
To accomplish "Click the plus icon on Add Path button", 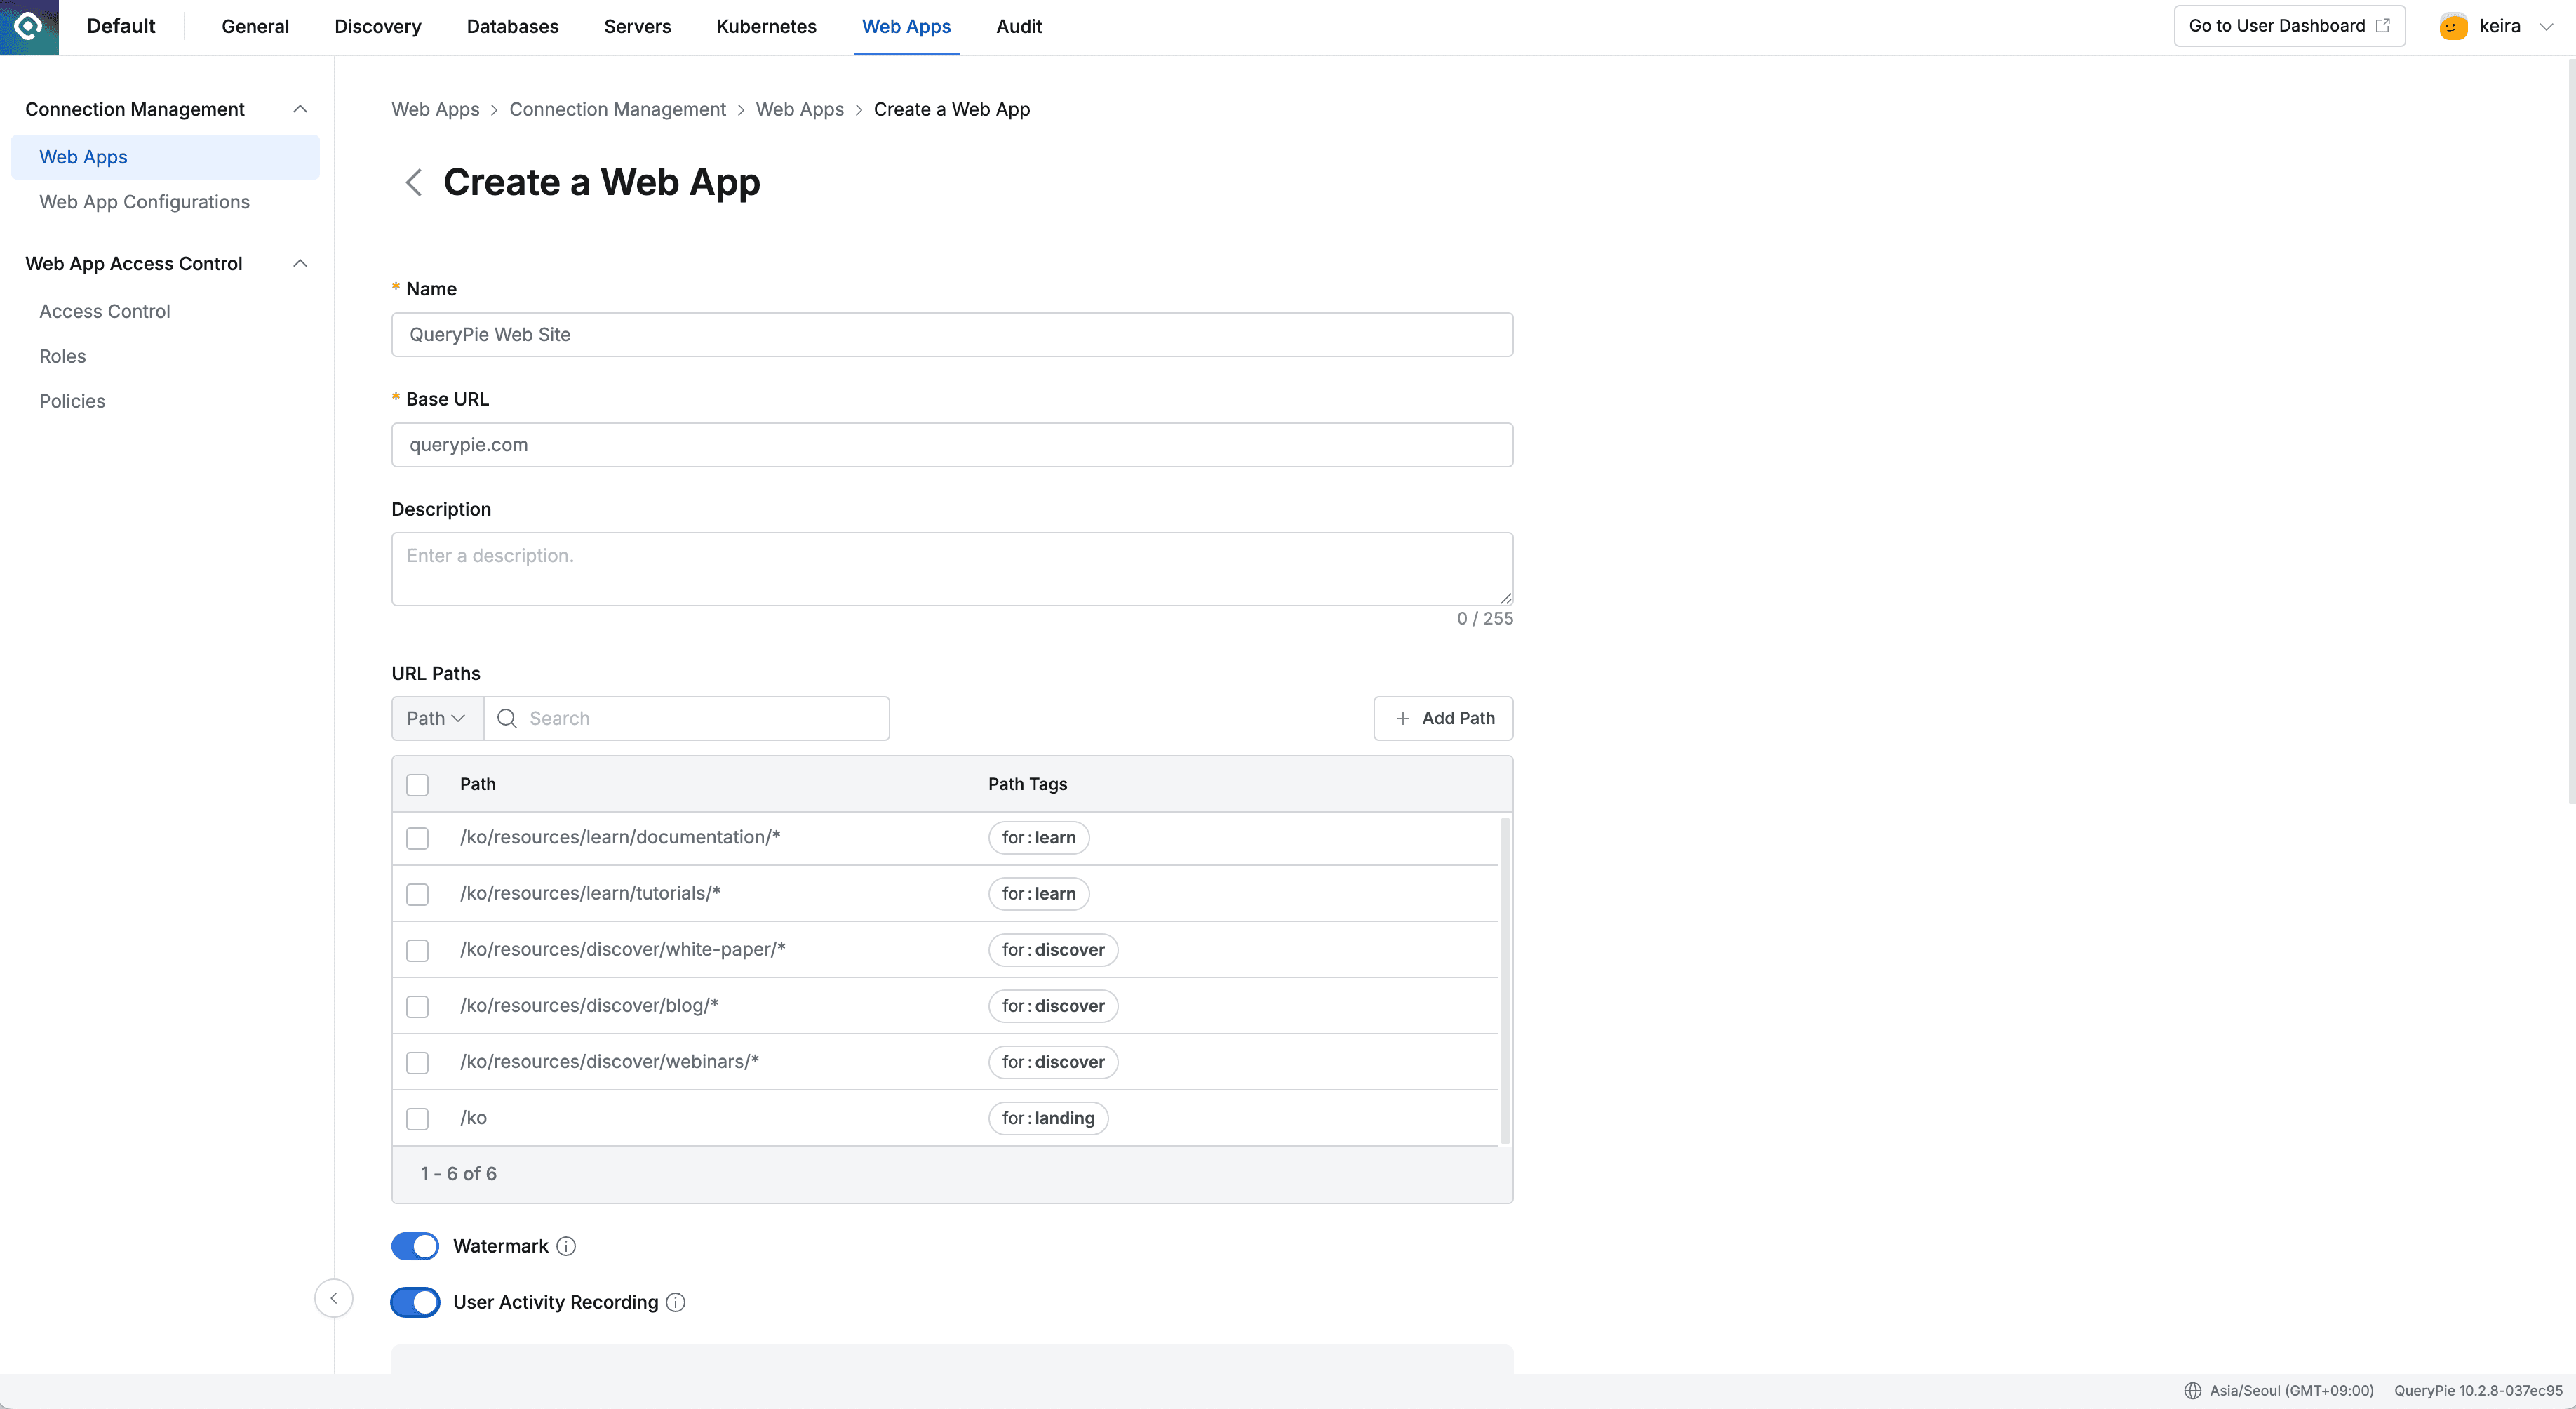I will pyautogui.click(x=1402, y=718).
